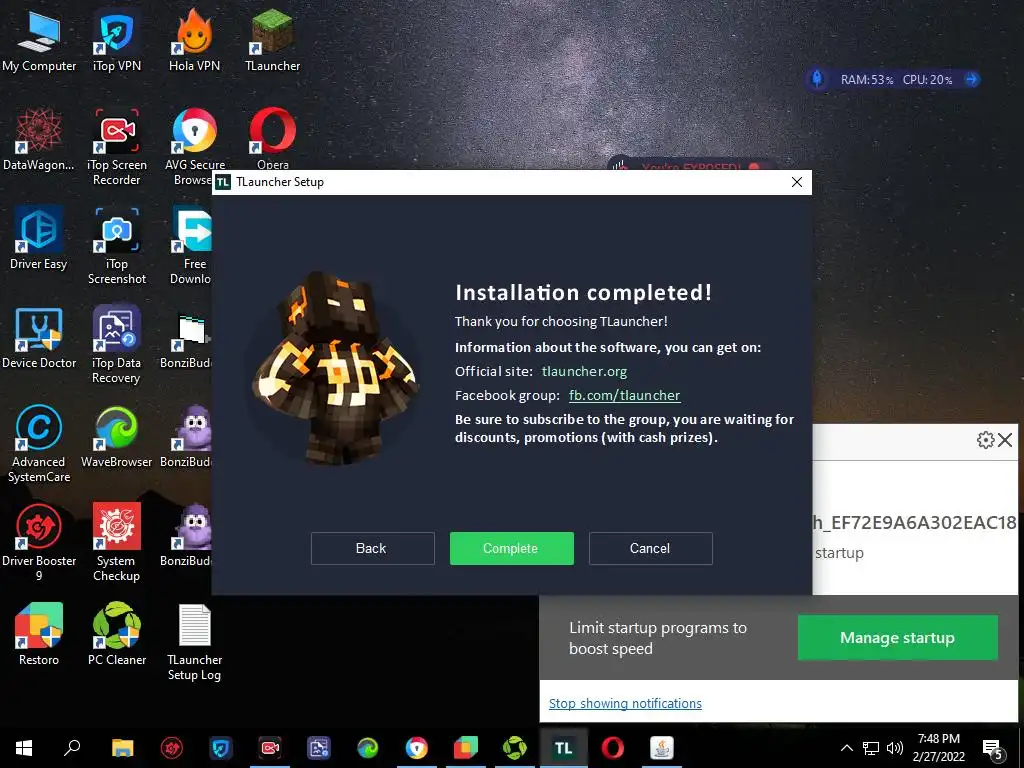1024x768 pixels.
Task: Open PC Cleaner taskbar icon
Action: click(515, 748)
